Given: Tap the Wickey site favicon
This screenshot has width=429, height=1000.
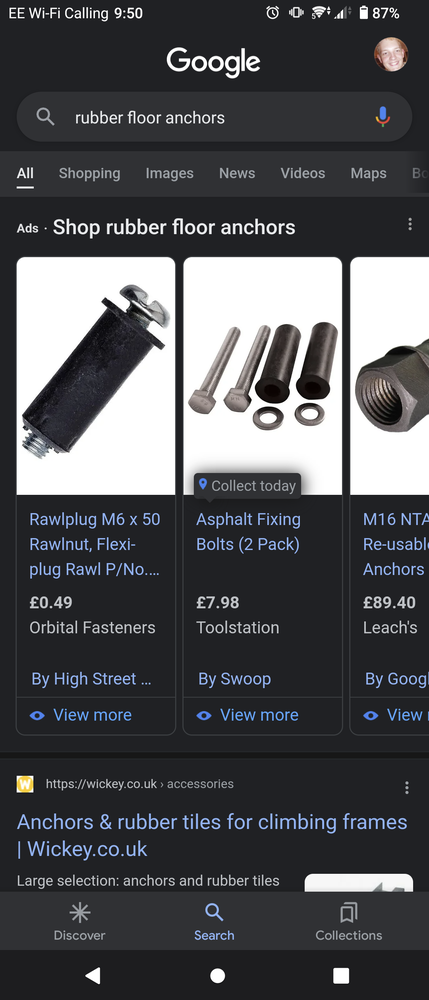Looking at the screenshot, I should (x=25, y=784).
